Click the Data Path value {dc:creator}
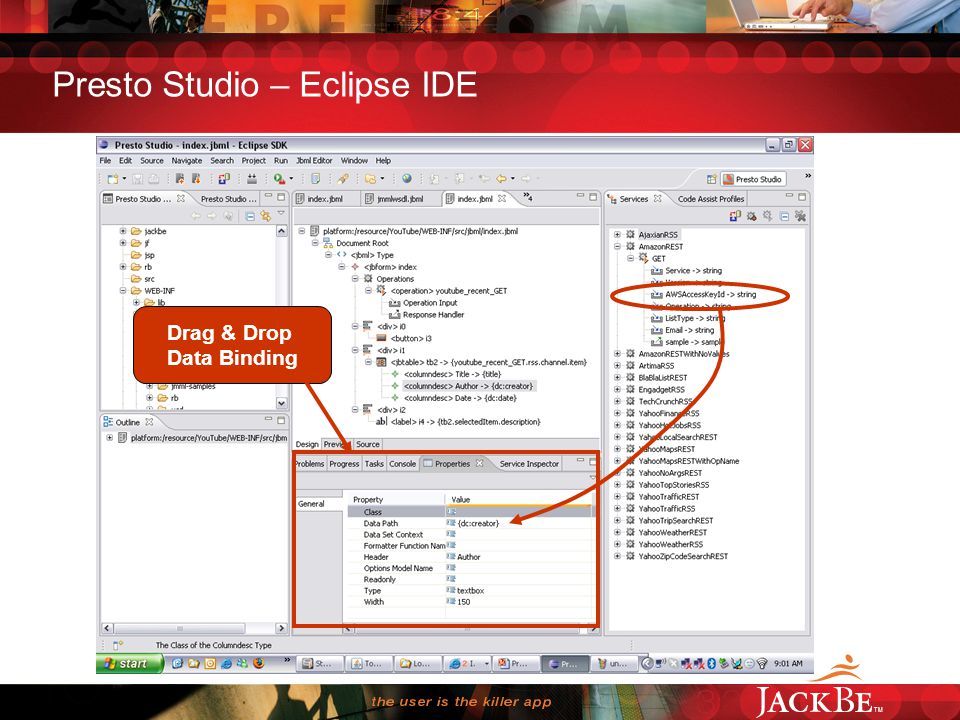 pos(478,523)
